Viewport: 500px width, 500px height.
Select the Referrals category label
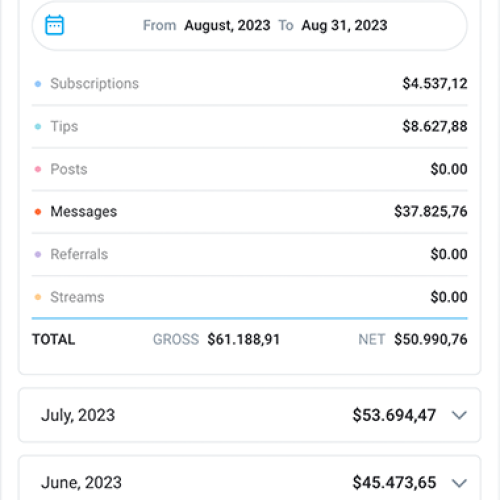[79, 254]
